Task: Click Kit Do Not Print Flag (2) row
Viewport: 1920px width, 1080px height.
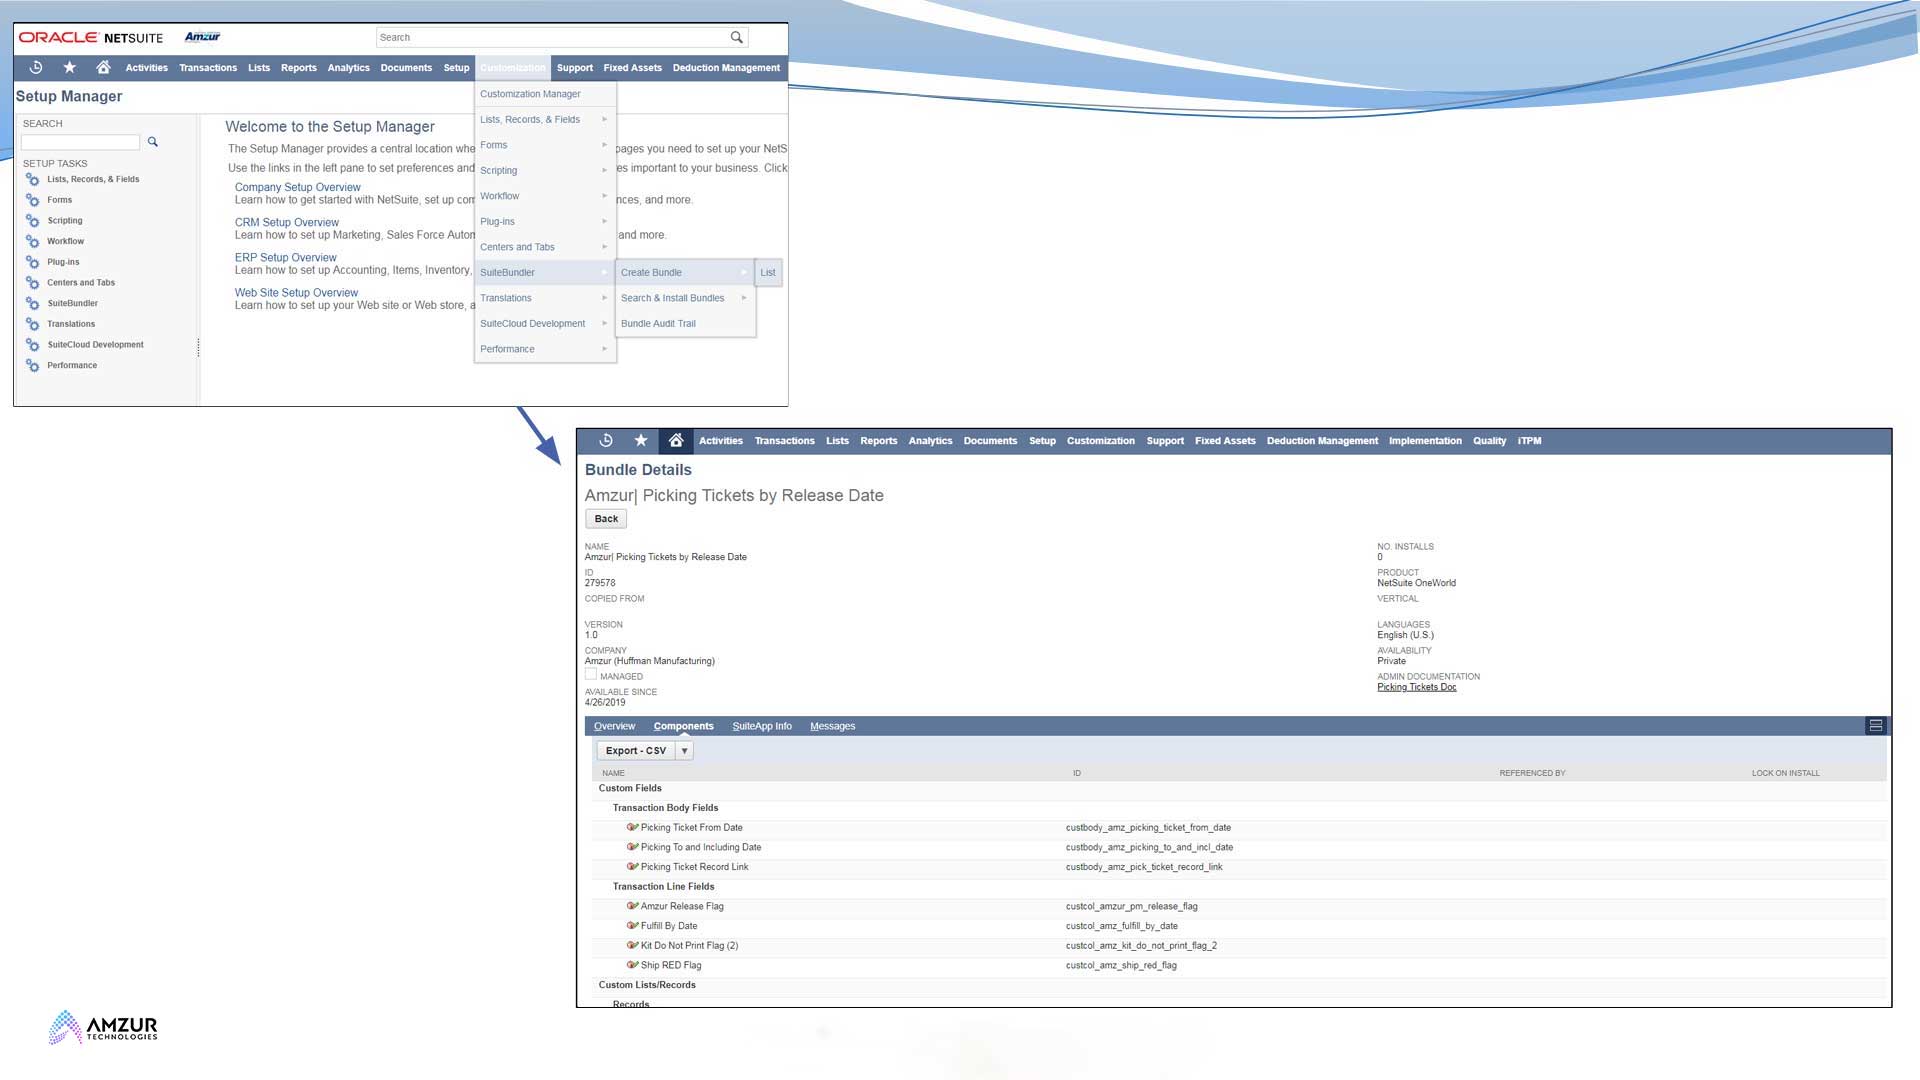Action: [1240, 945]
